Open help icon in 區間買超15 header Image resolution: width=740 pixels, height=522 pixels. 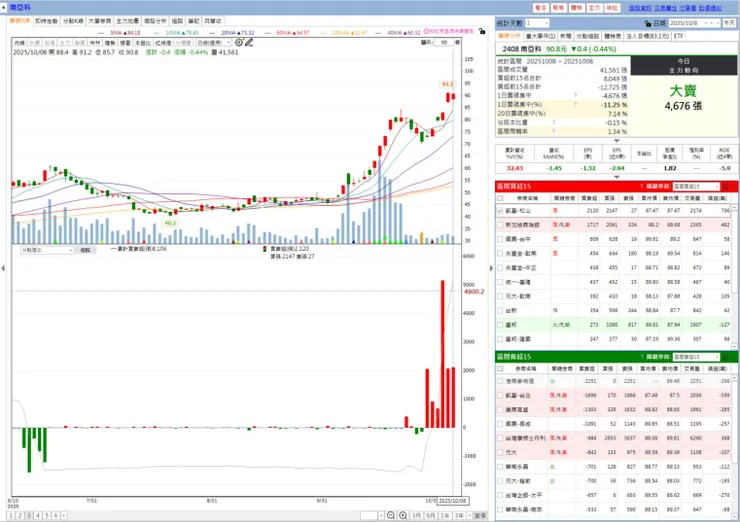[x=641, y=186]
